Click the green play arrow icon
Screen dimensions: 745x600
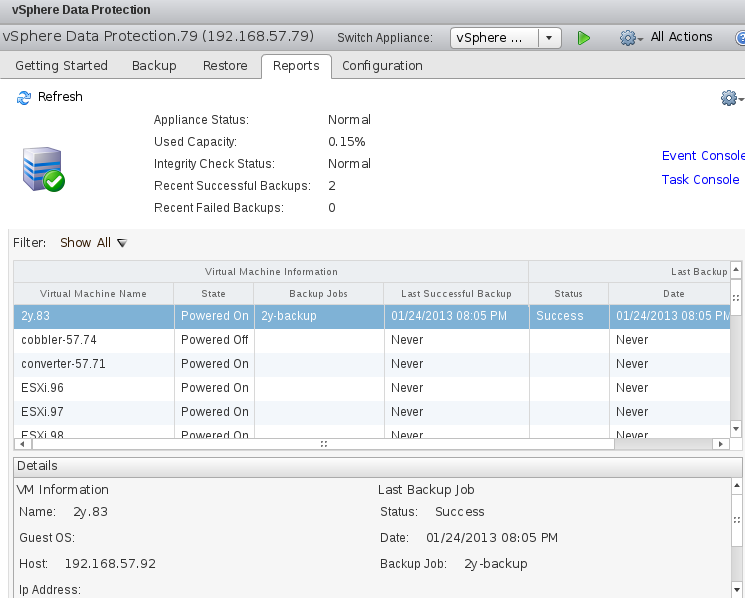(x=583, y=38)
